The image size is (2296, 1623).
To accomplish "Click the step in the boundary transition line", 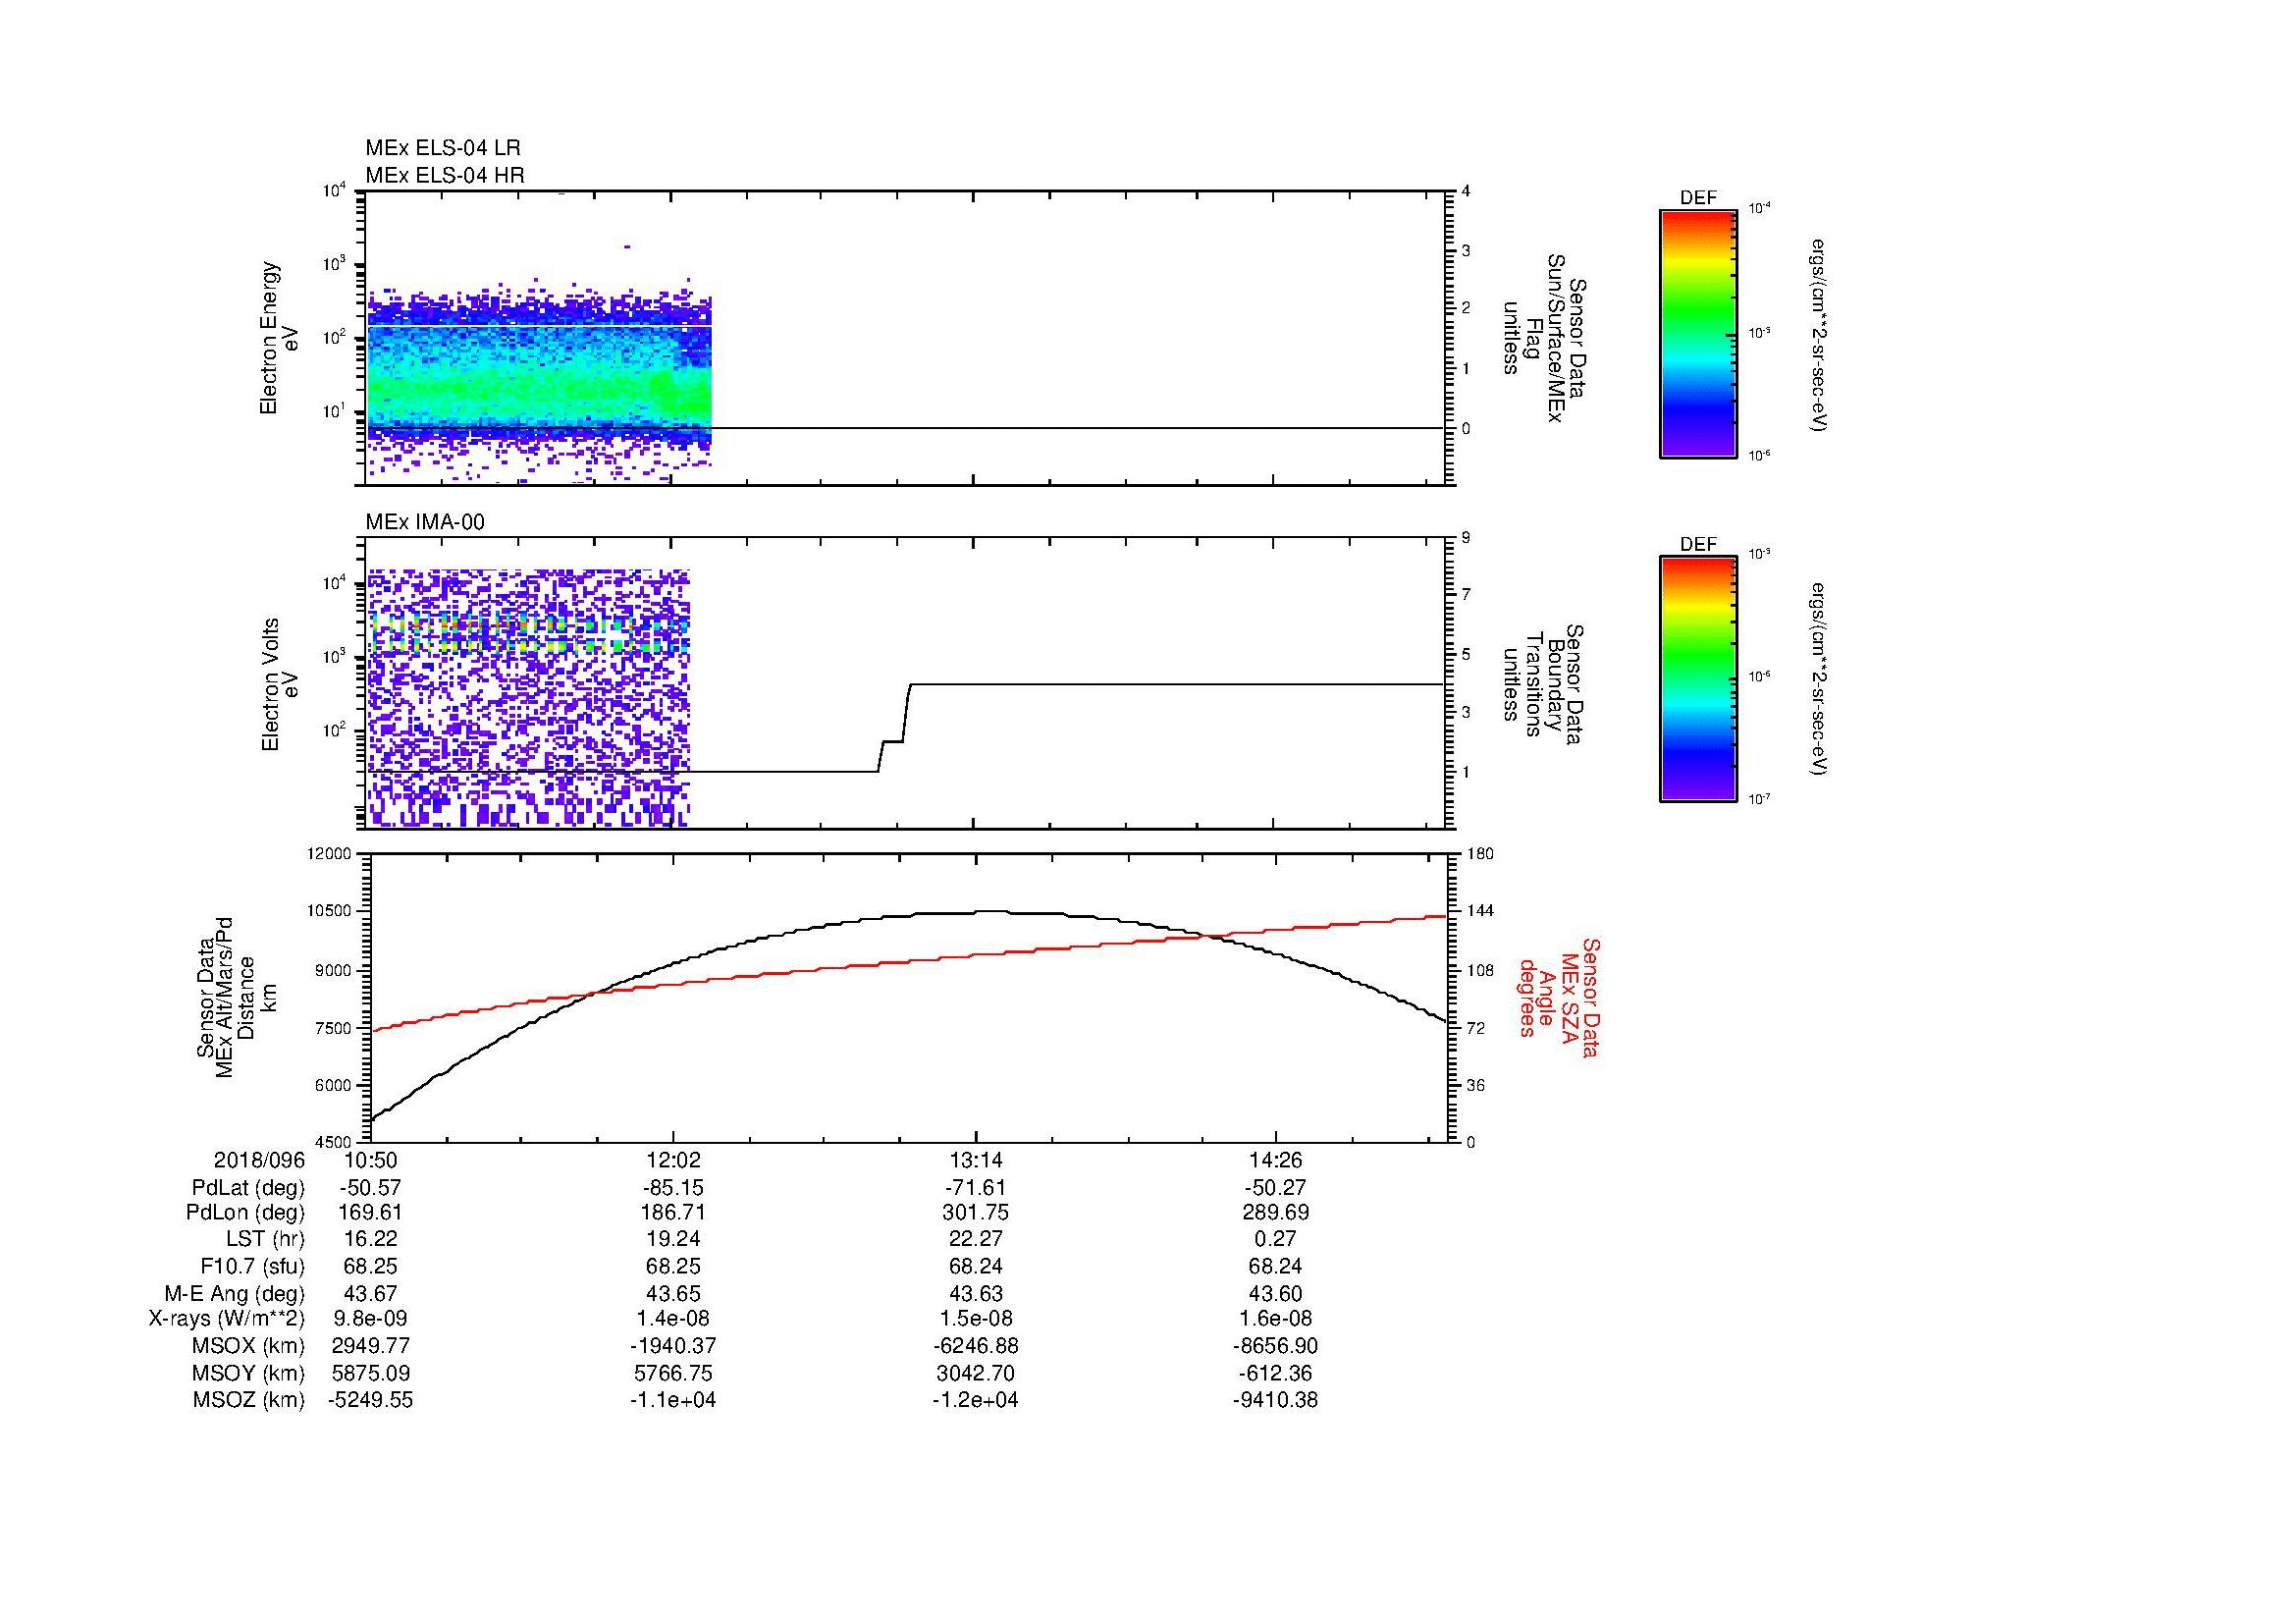I will [893, 728].
